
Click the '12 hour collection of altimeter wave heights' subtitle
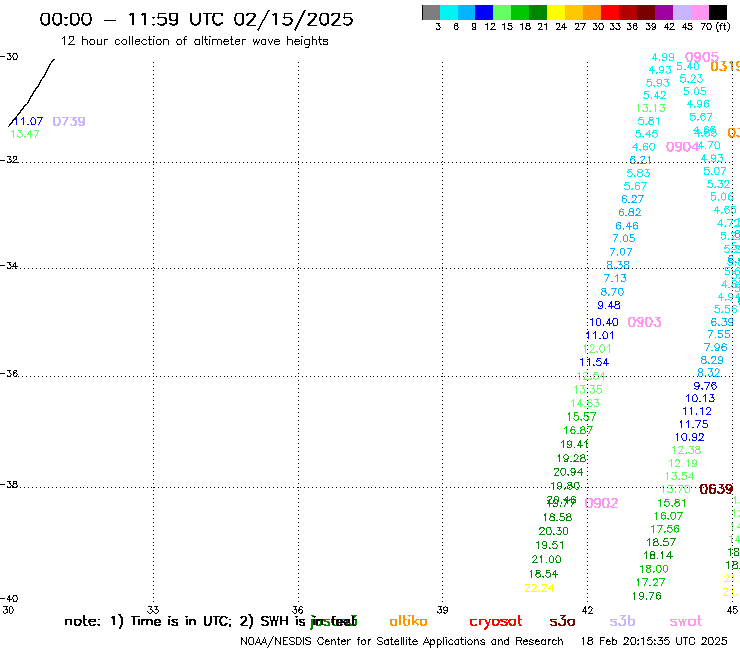194,41
